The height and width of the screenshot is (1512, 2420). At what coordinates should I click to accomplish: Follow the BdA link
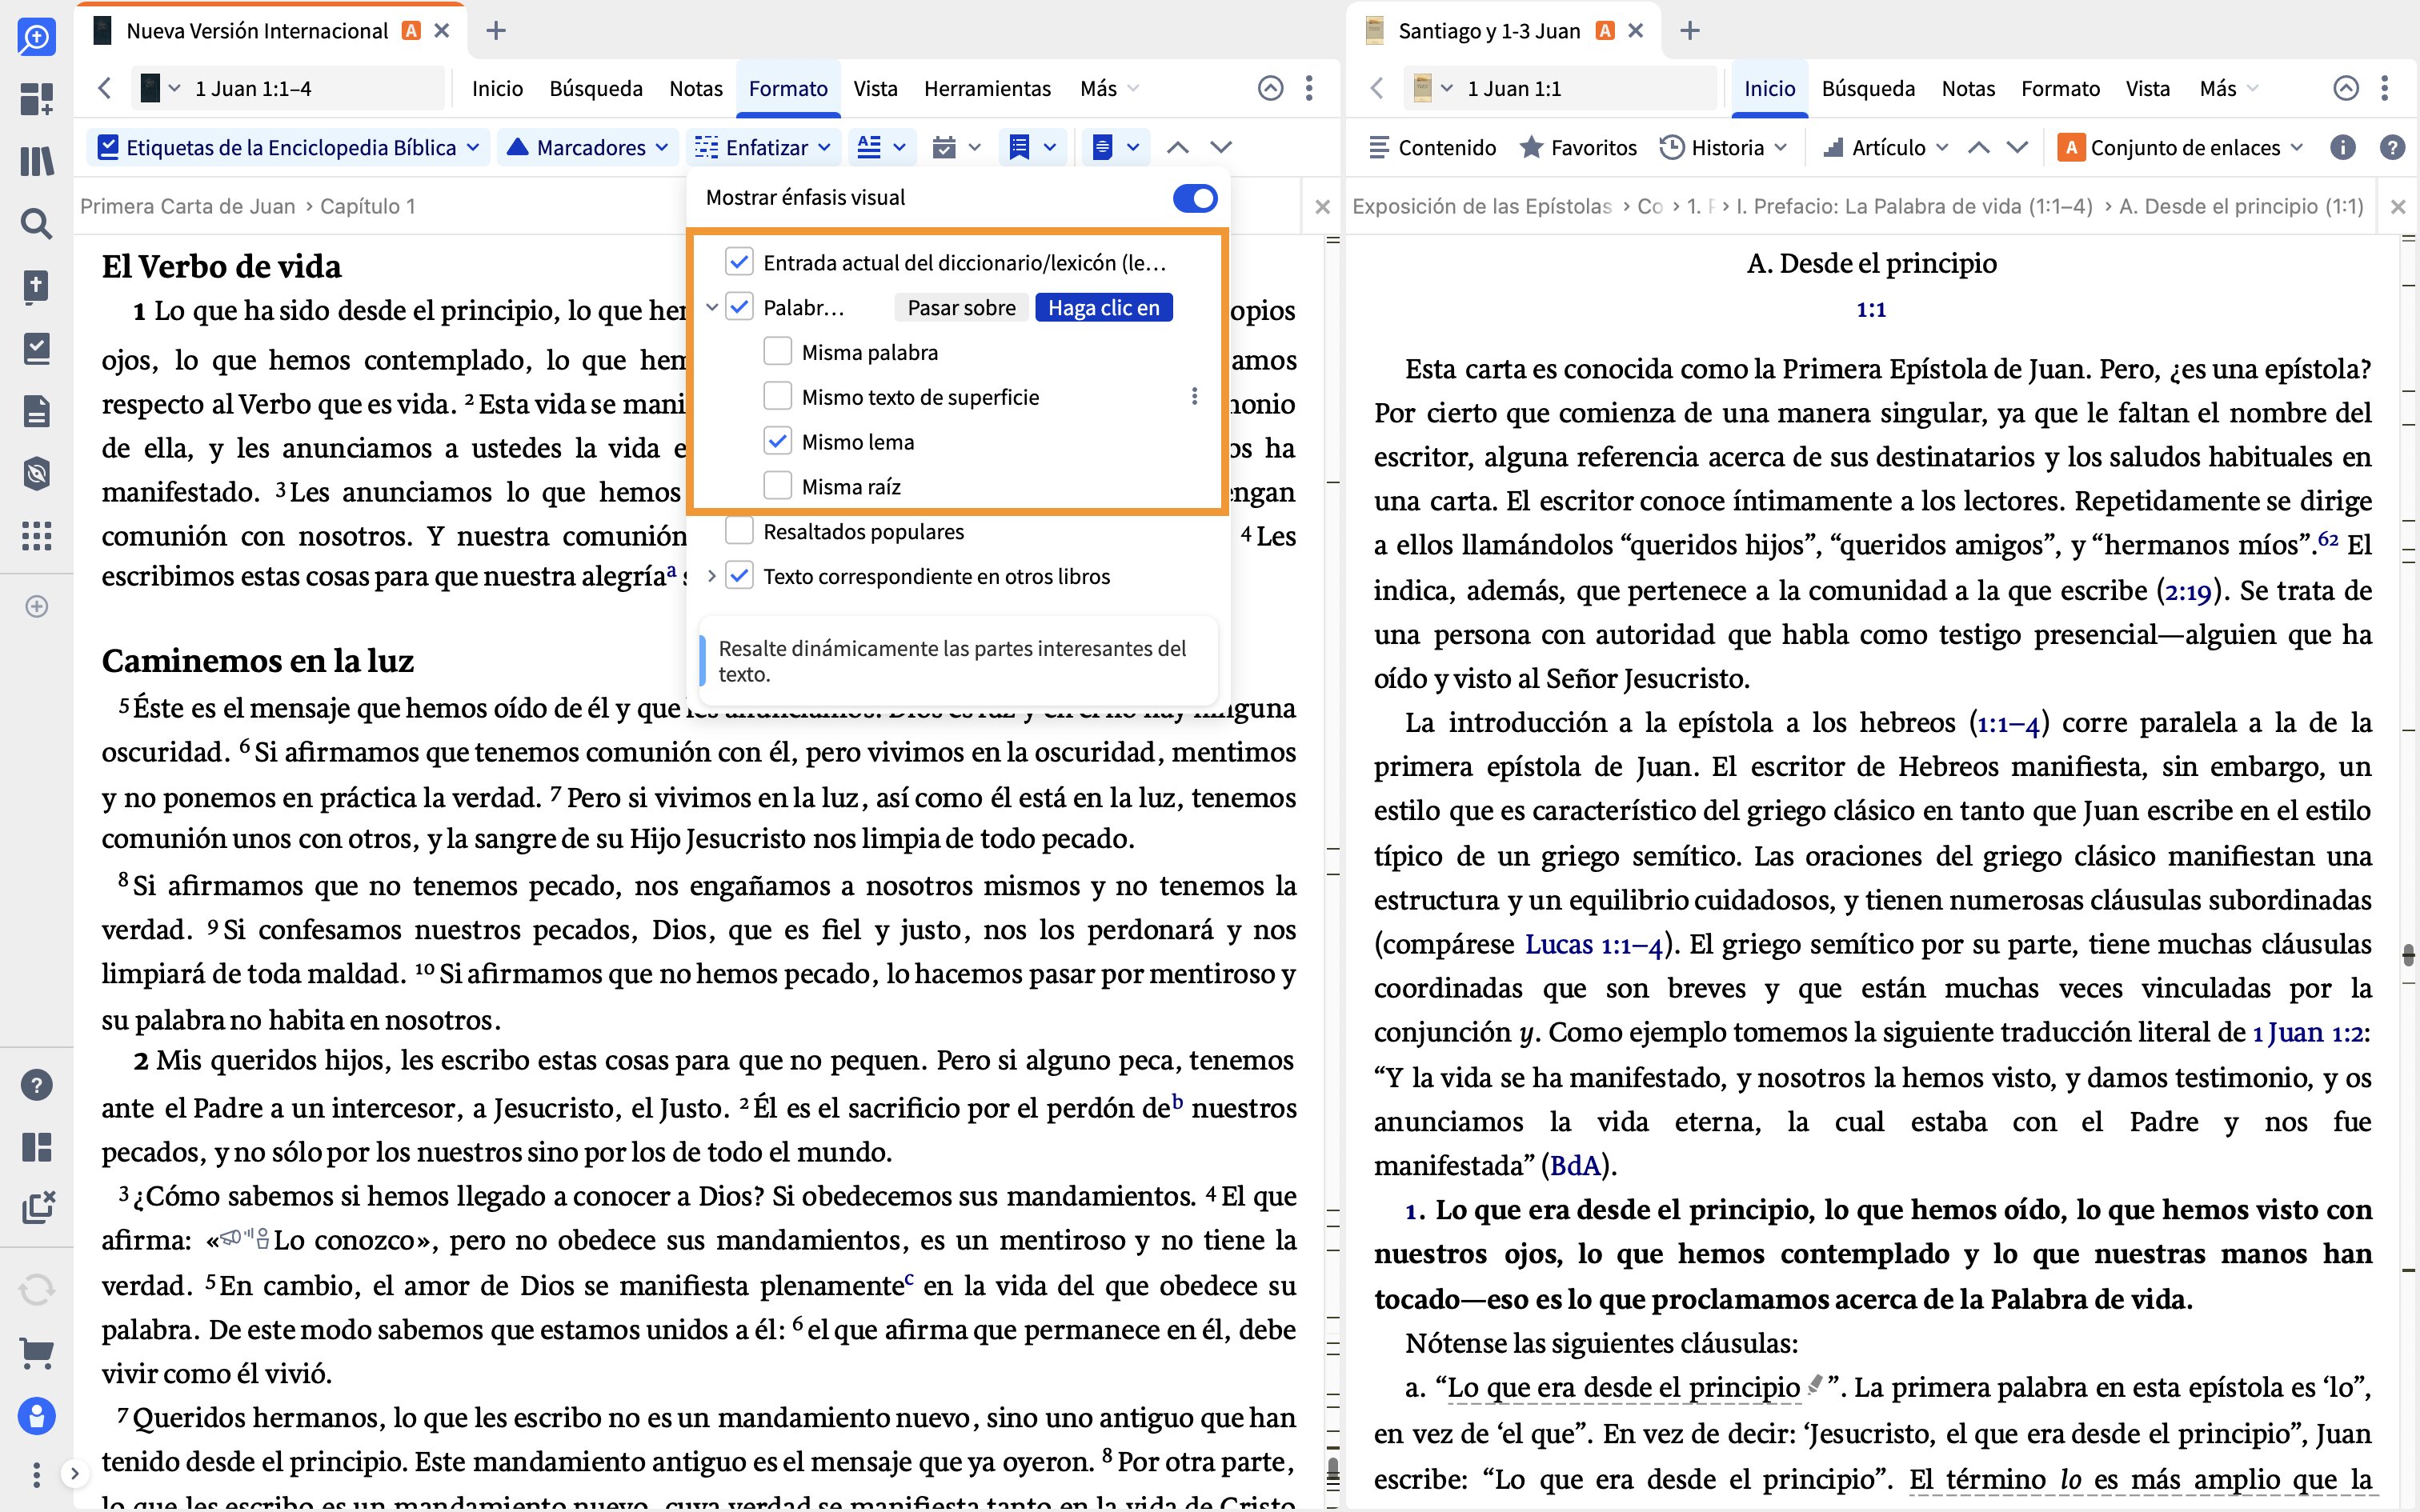[1575, 1165]
